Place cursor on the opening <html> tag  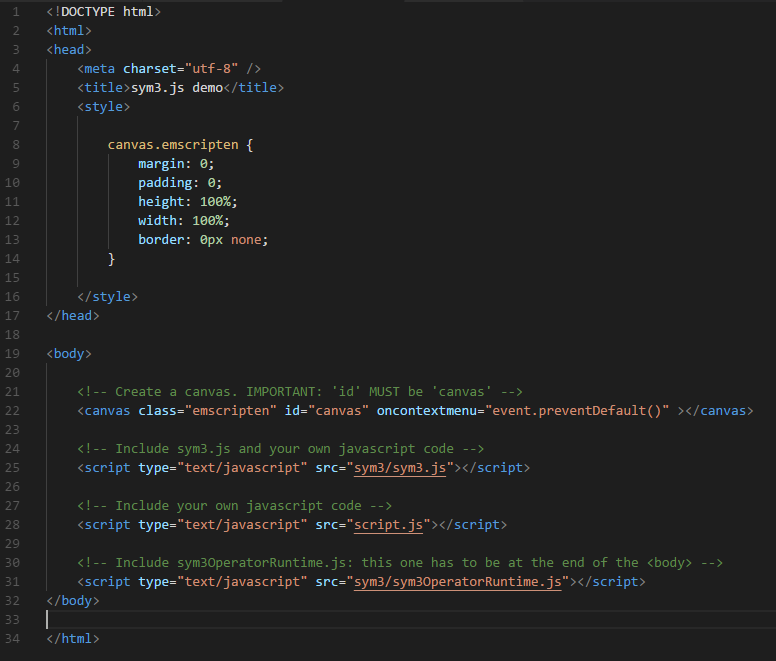click(x=69, y=31)
